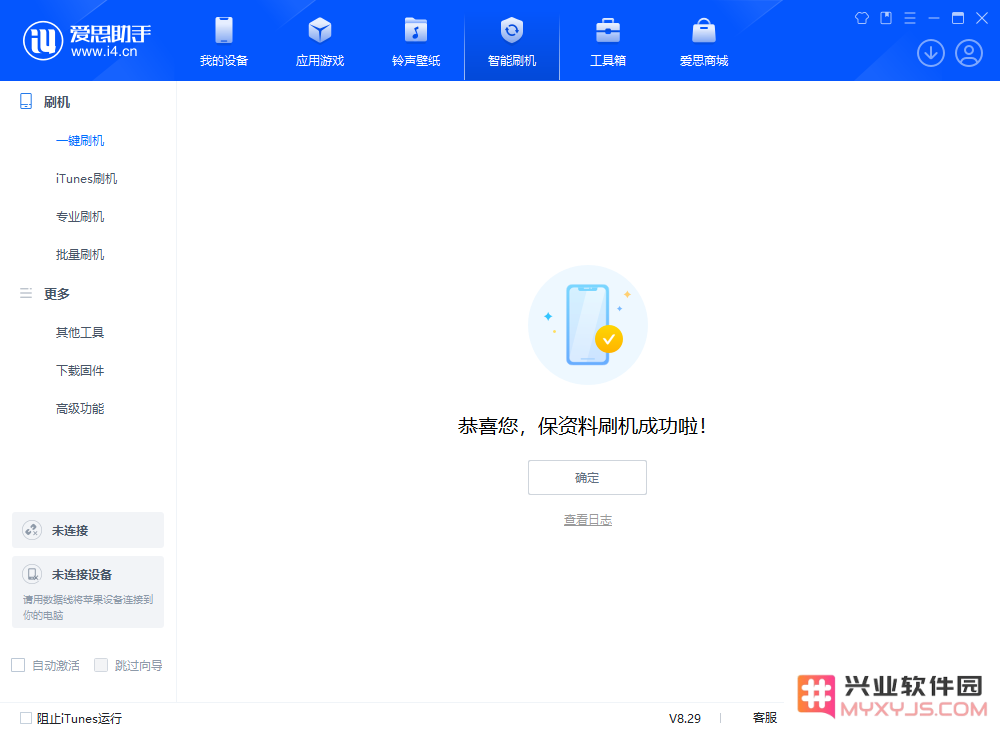
Task: Check 阻止iTunes运行 option
Action: pos(26,718)
